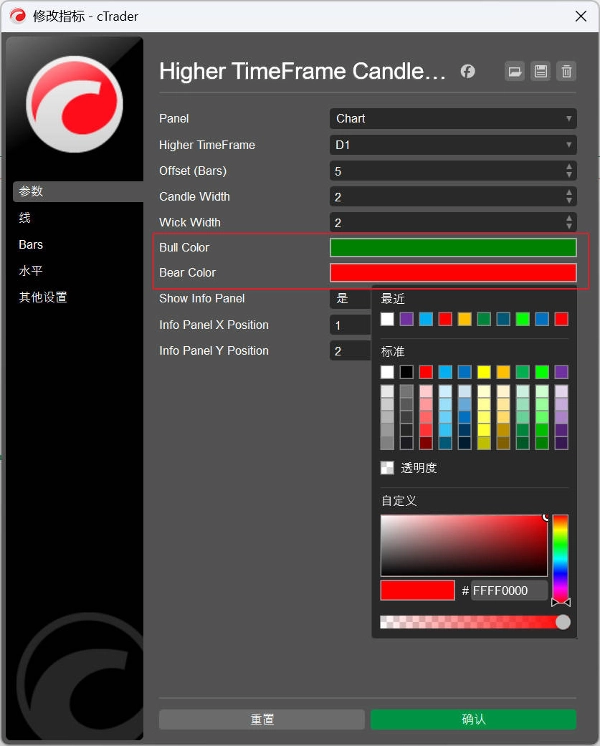Click inside the 自定义 color gradient square
The height and width of the screenshot is (746, 600).
[464, 545]
